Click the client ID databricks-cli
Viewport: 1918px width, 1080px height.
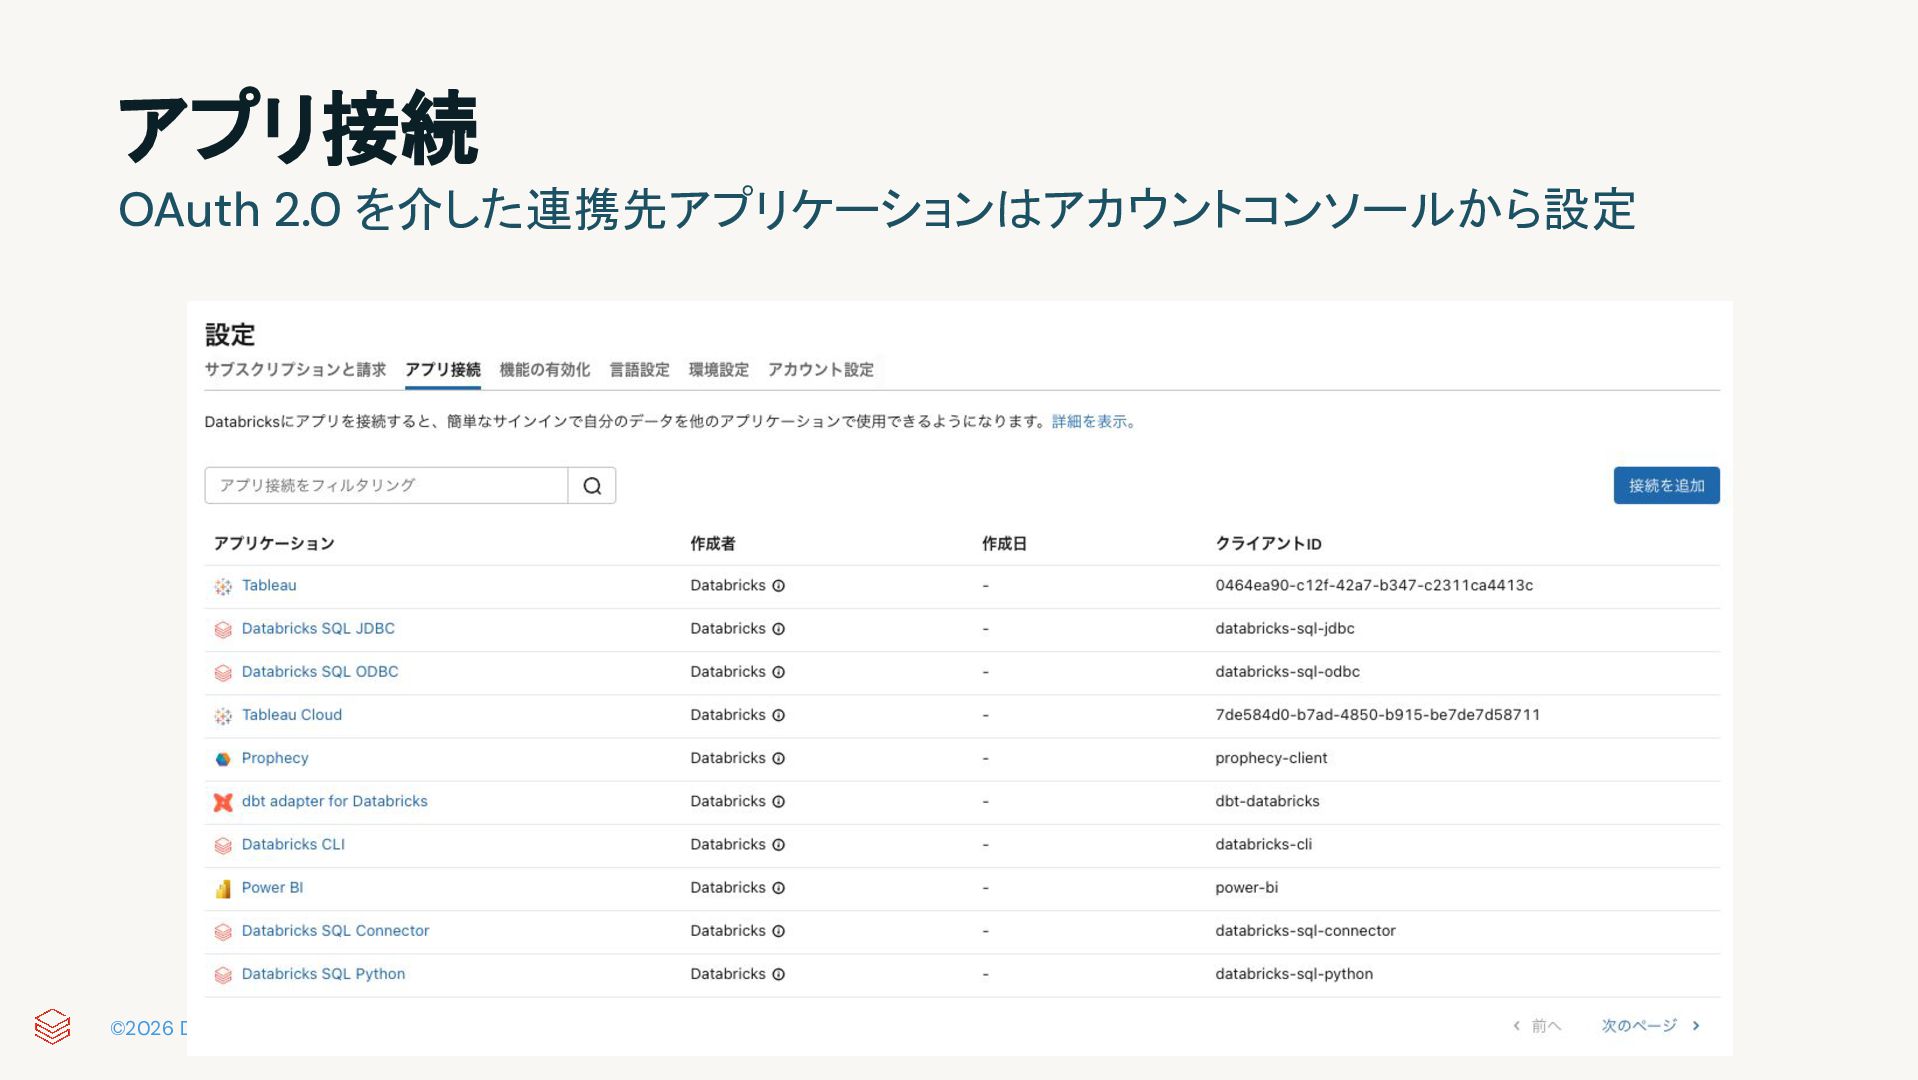pyautogui.click(x=1263, y=845)
